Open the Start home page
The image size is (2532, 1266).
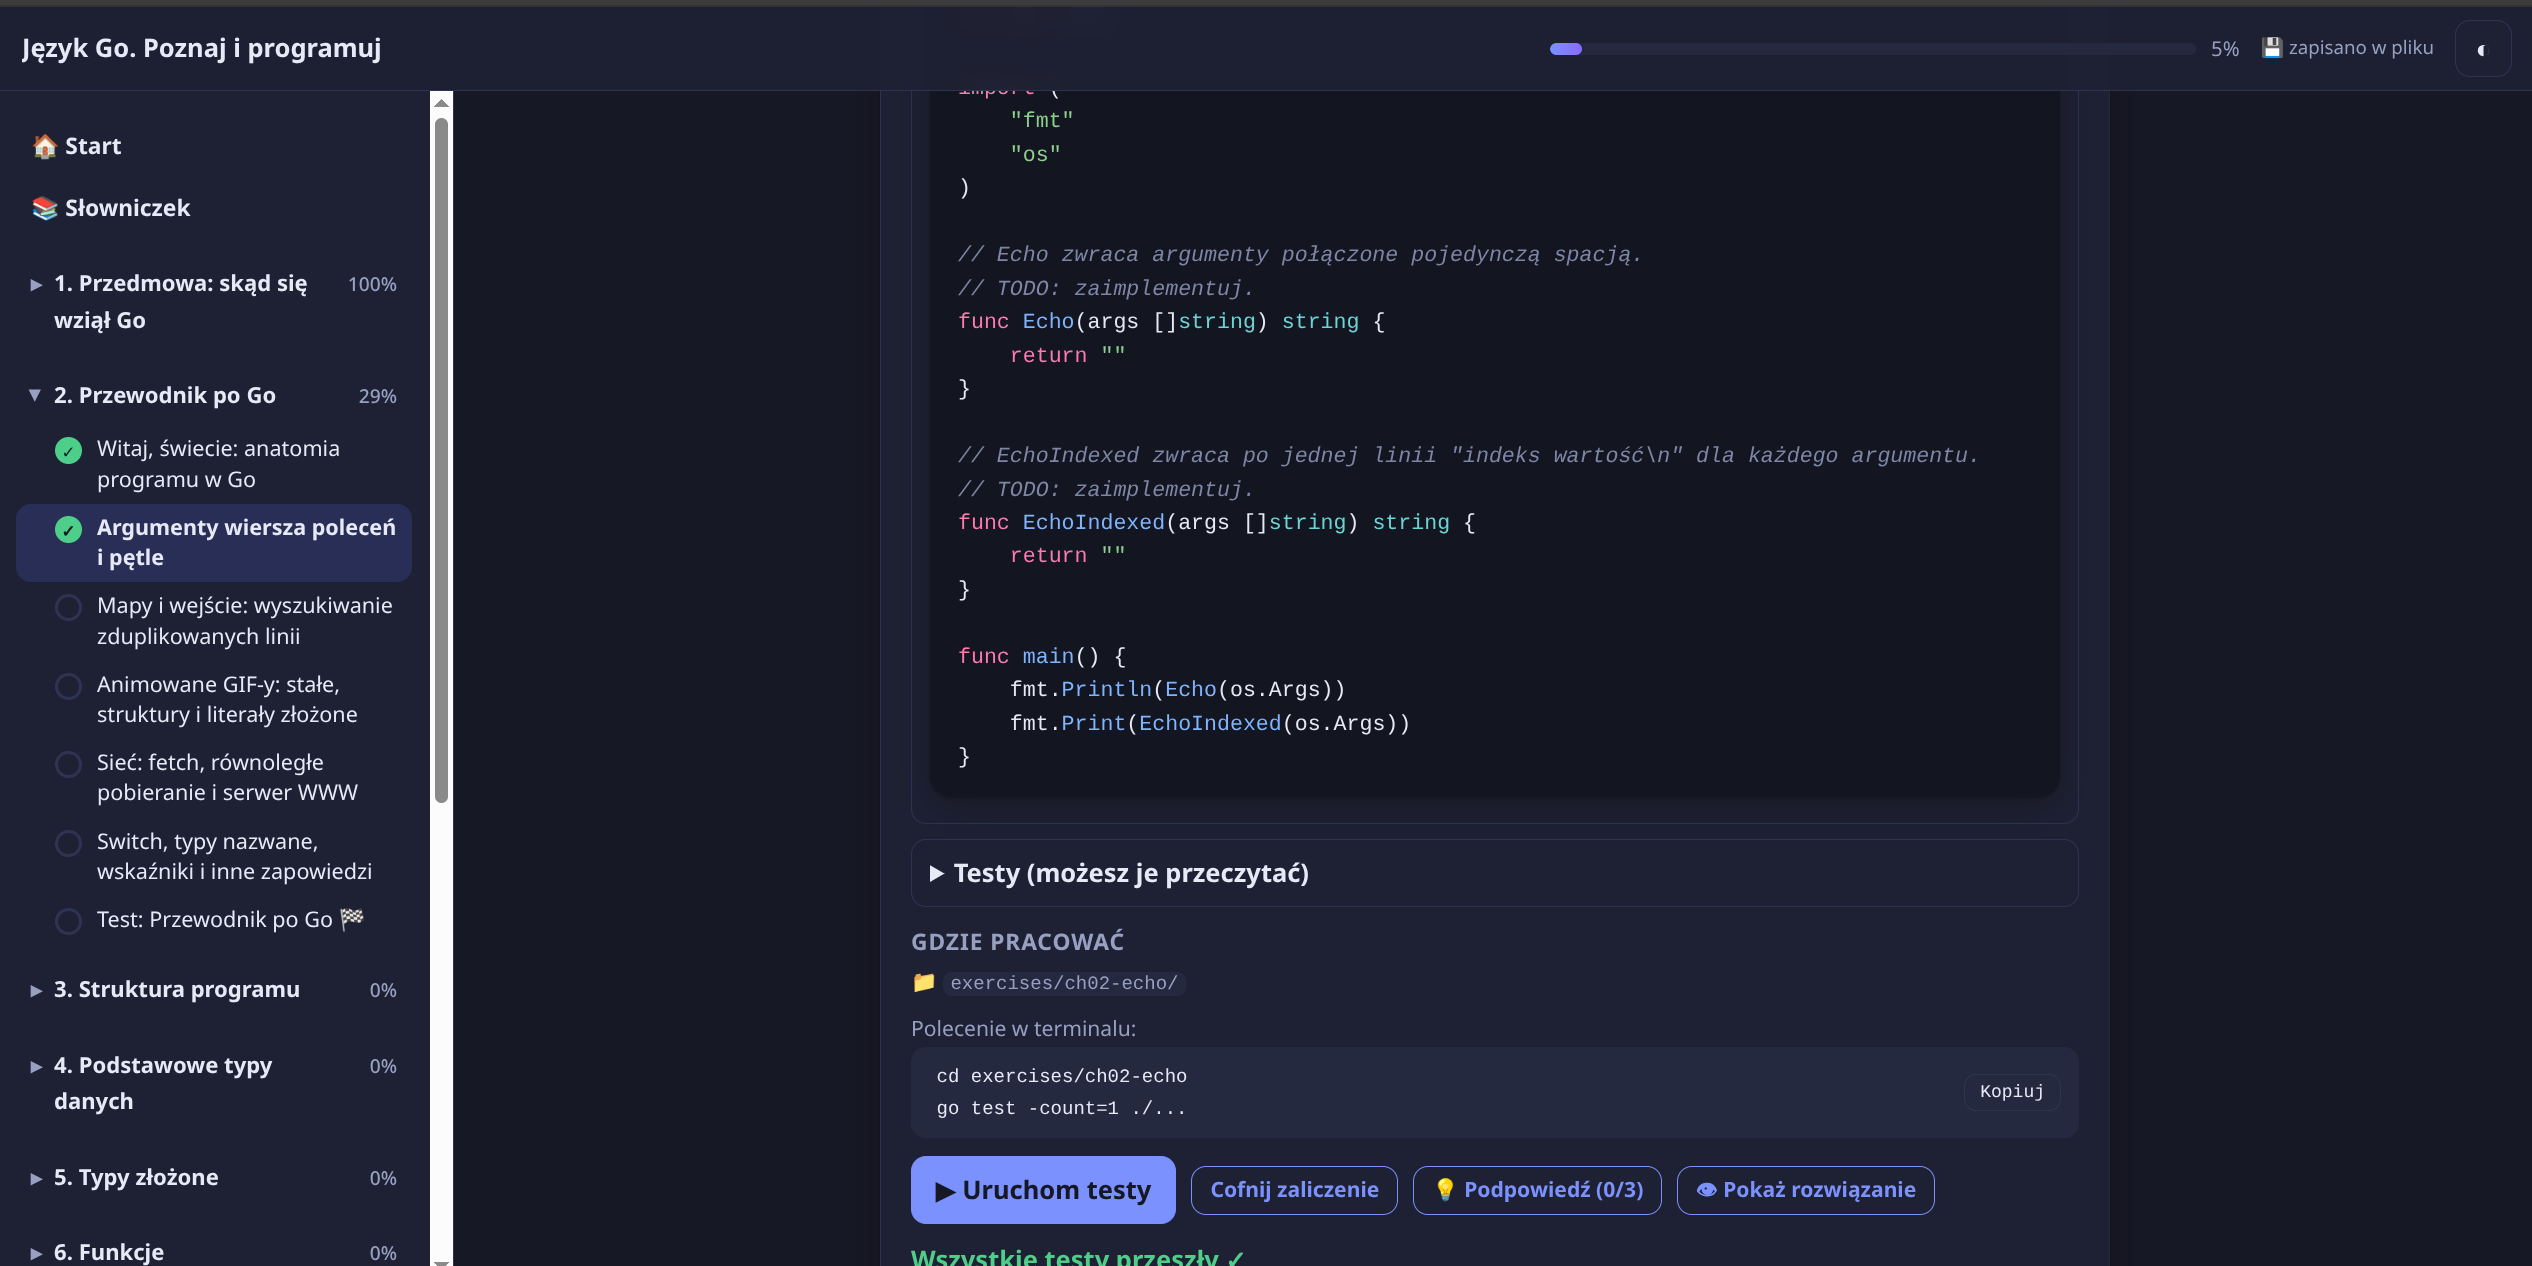[77, 146]
